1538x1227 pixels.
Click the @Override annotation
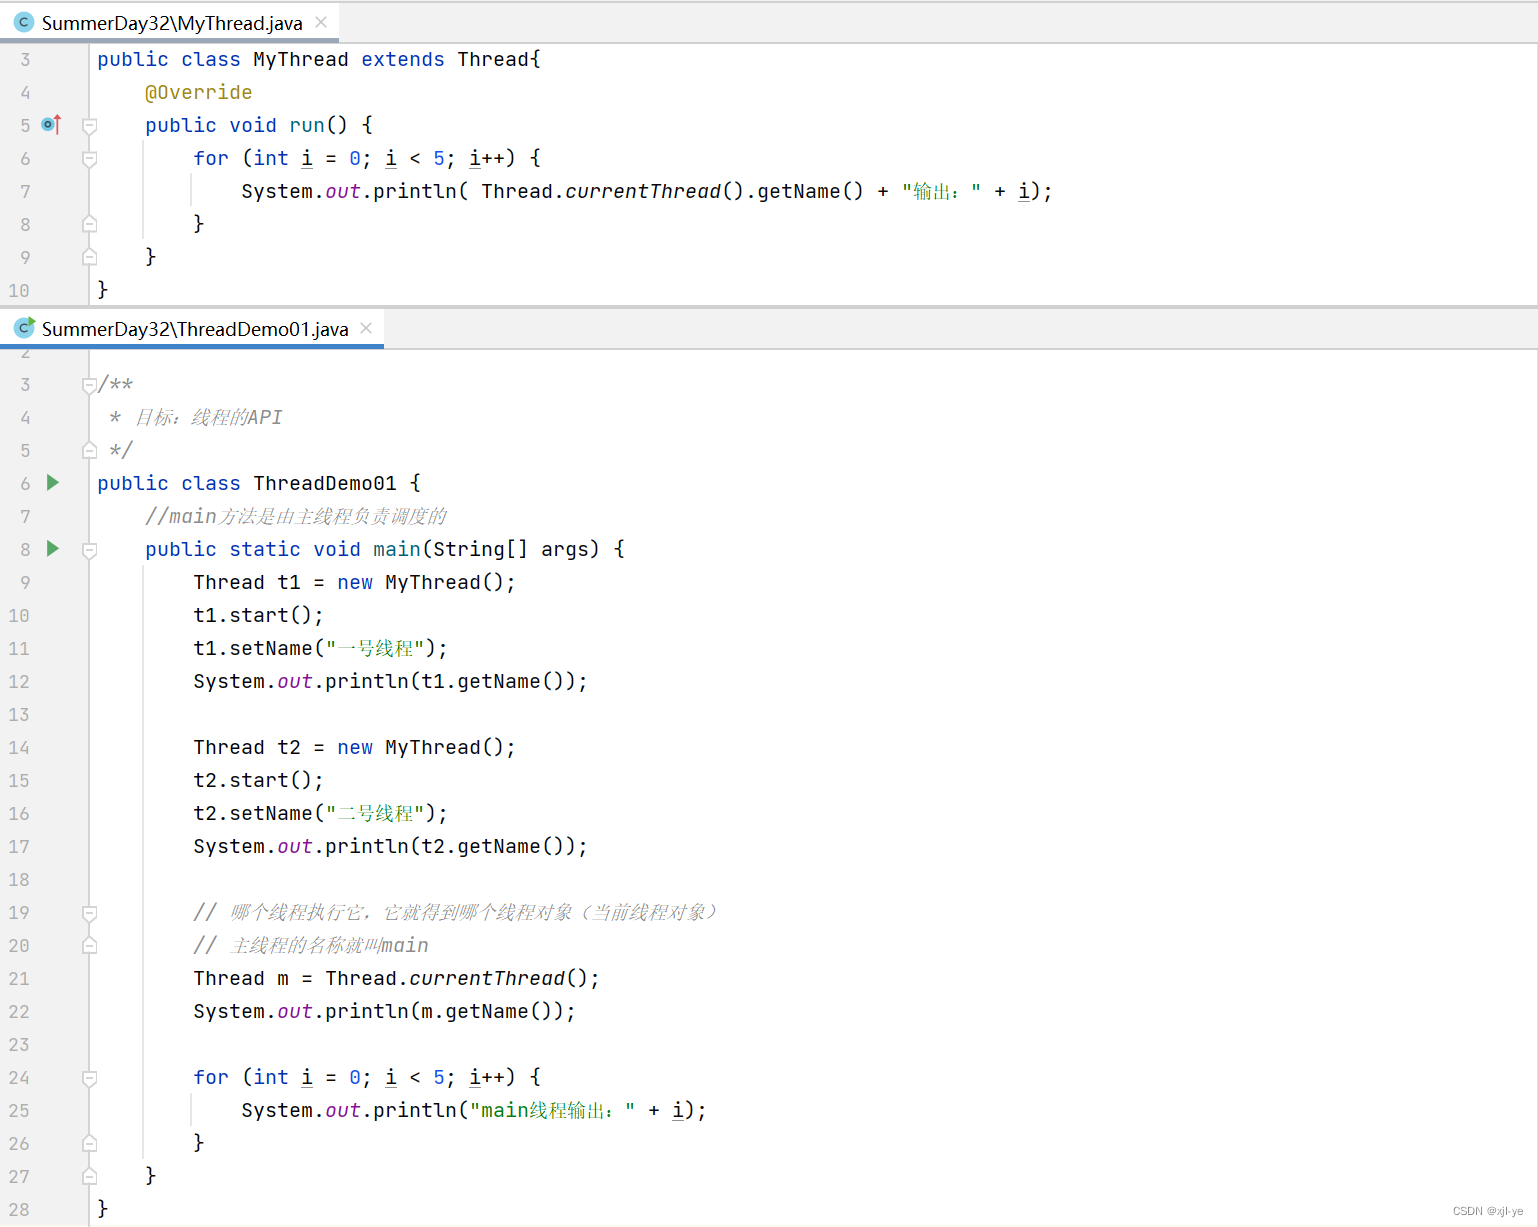coord(198,92)
